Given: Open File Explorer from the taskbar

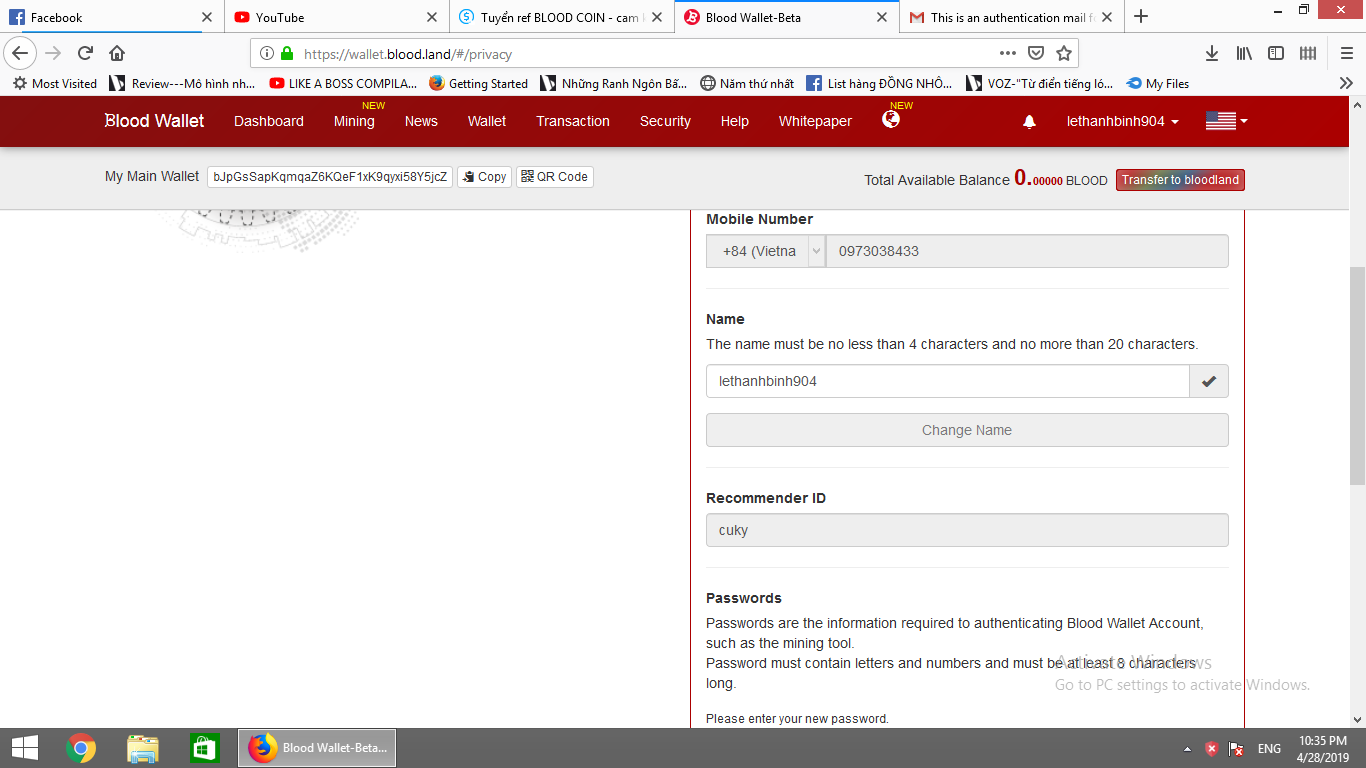Looking at the screenshot, I should pos(143,748).
